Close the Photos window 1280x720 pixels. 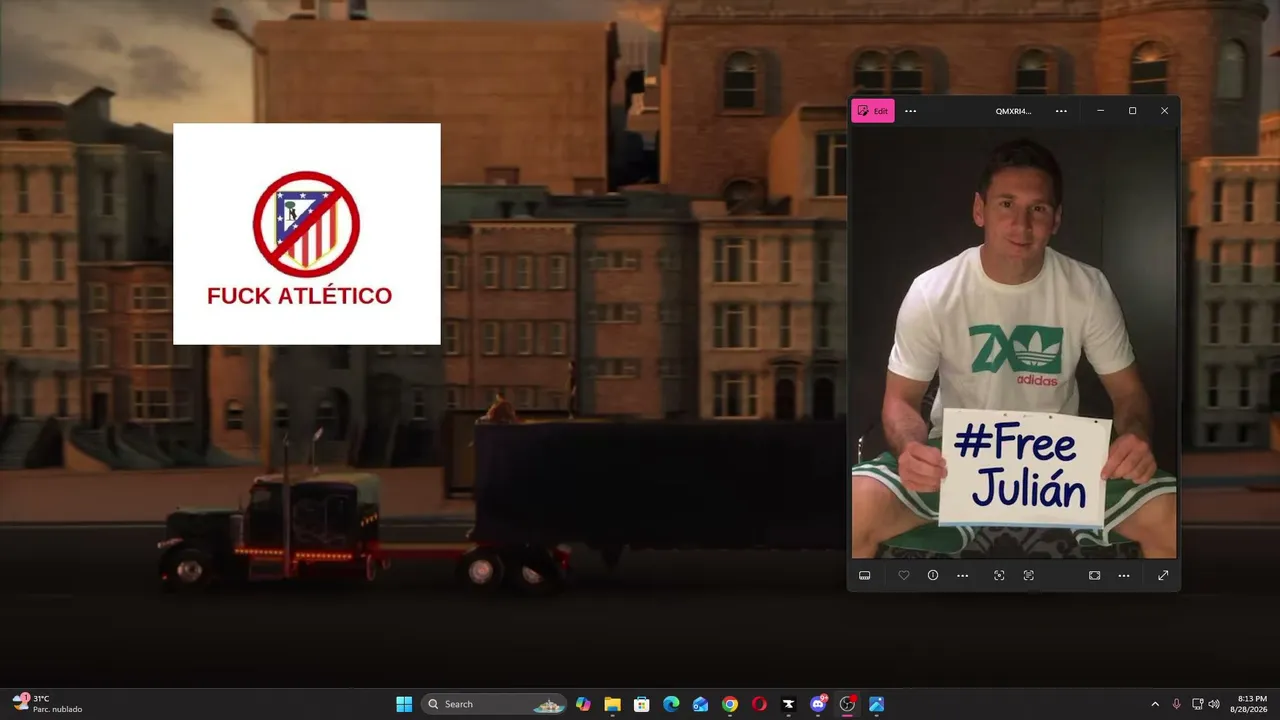pyautogui.click(x=1164, y=111)
